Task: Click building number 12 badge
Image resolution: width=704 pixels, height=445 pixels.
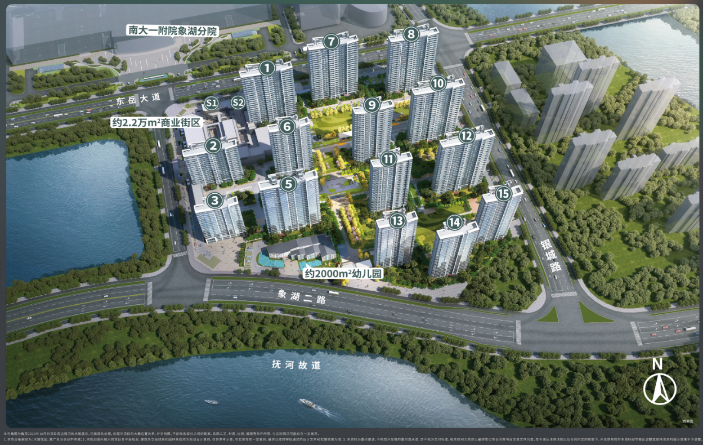Action: click(x=466, y=135)
